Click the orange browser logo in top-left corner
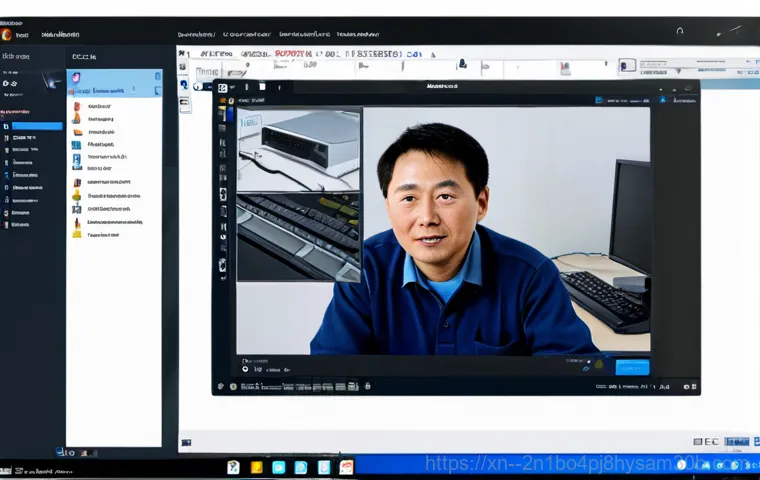The image size is (760, 480). click(8, 33)
